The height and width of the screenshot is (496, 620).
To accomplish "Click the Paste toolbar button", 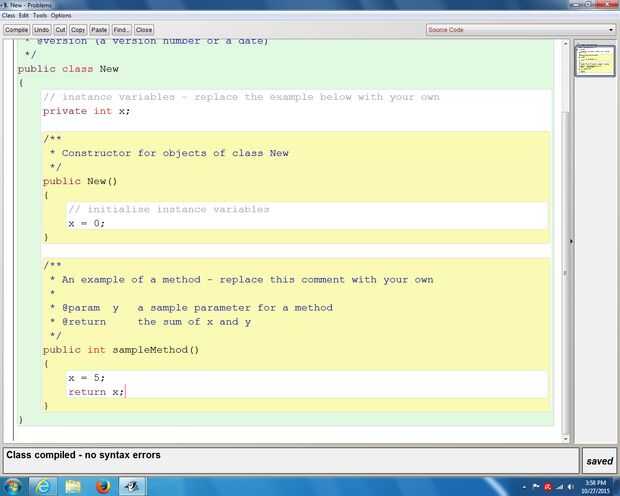I will pos(99,30).
